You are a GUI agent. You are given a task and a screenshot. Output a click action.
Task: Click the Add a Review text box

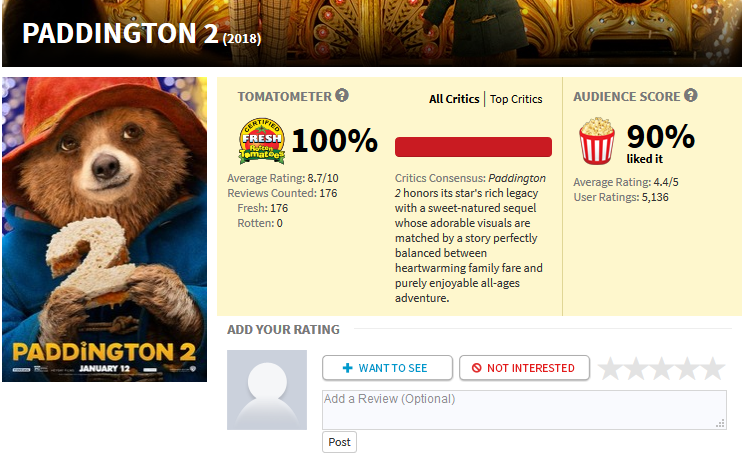pyautogui.click(x=524, y=410)
